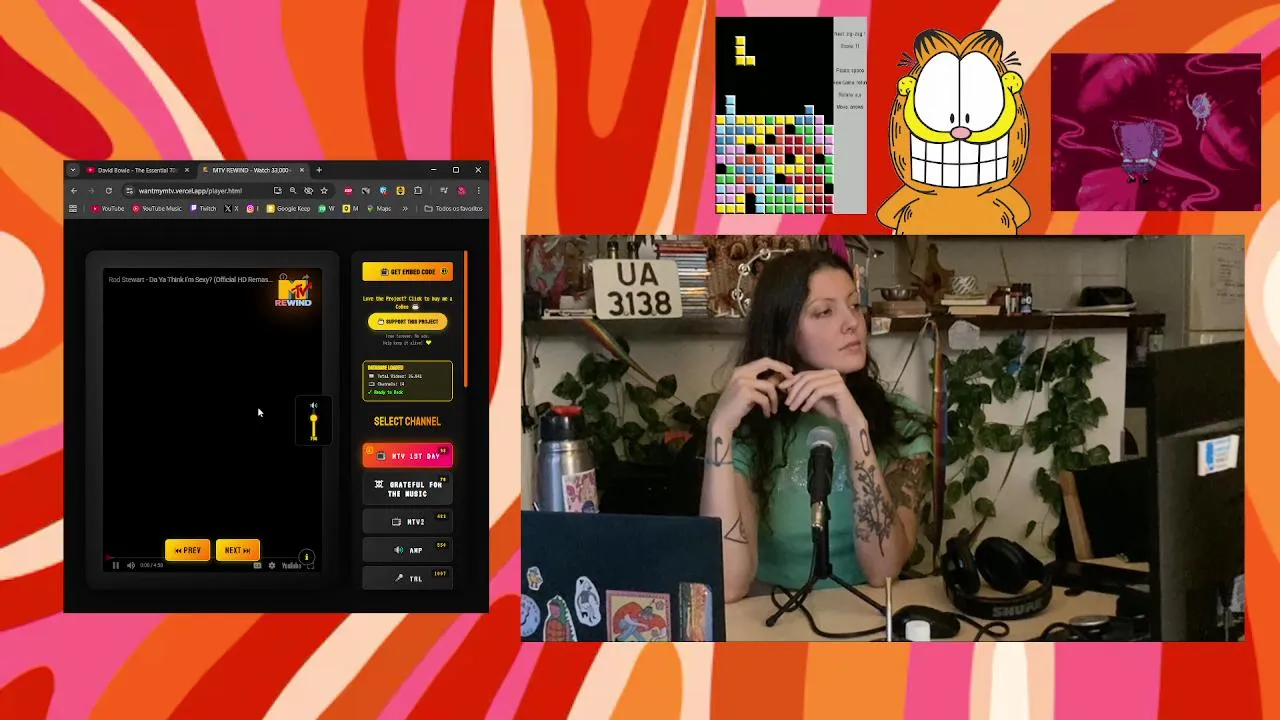Open the media controls toolbar icon
The image size is (1280, 720).
coord(444,191)
